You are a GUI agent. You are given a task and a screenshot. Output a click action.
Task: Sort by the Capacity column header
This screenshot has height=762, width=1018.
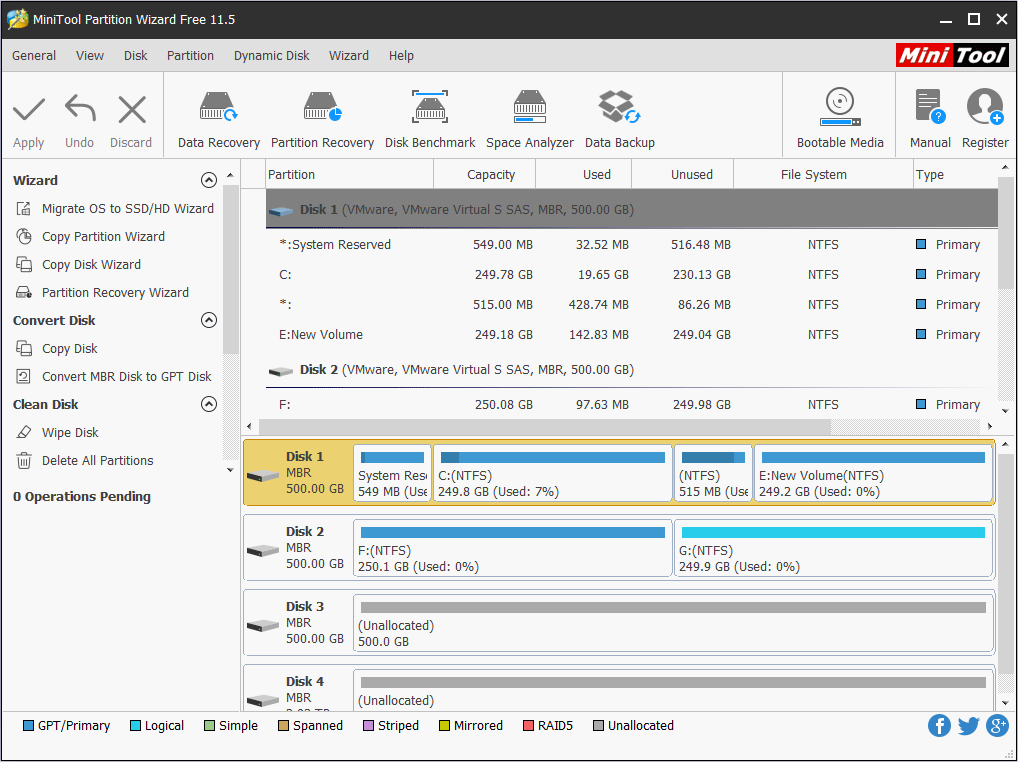pyautogui.click(x=485, y=175)
